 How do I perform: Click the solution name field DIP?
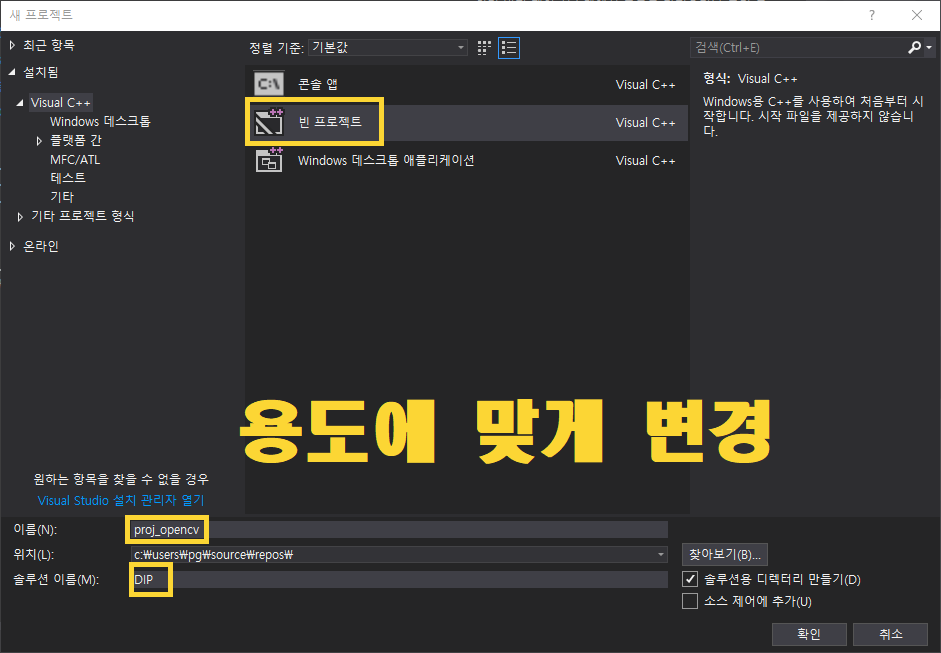click(399, 579)
